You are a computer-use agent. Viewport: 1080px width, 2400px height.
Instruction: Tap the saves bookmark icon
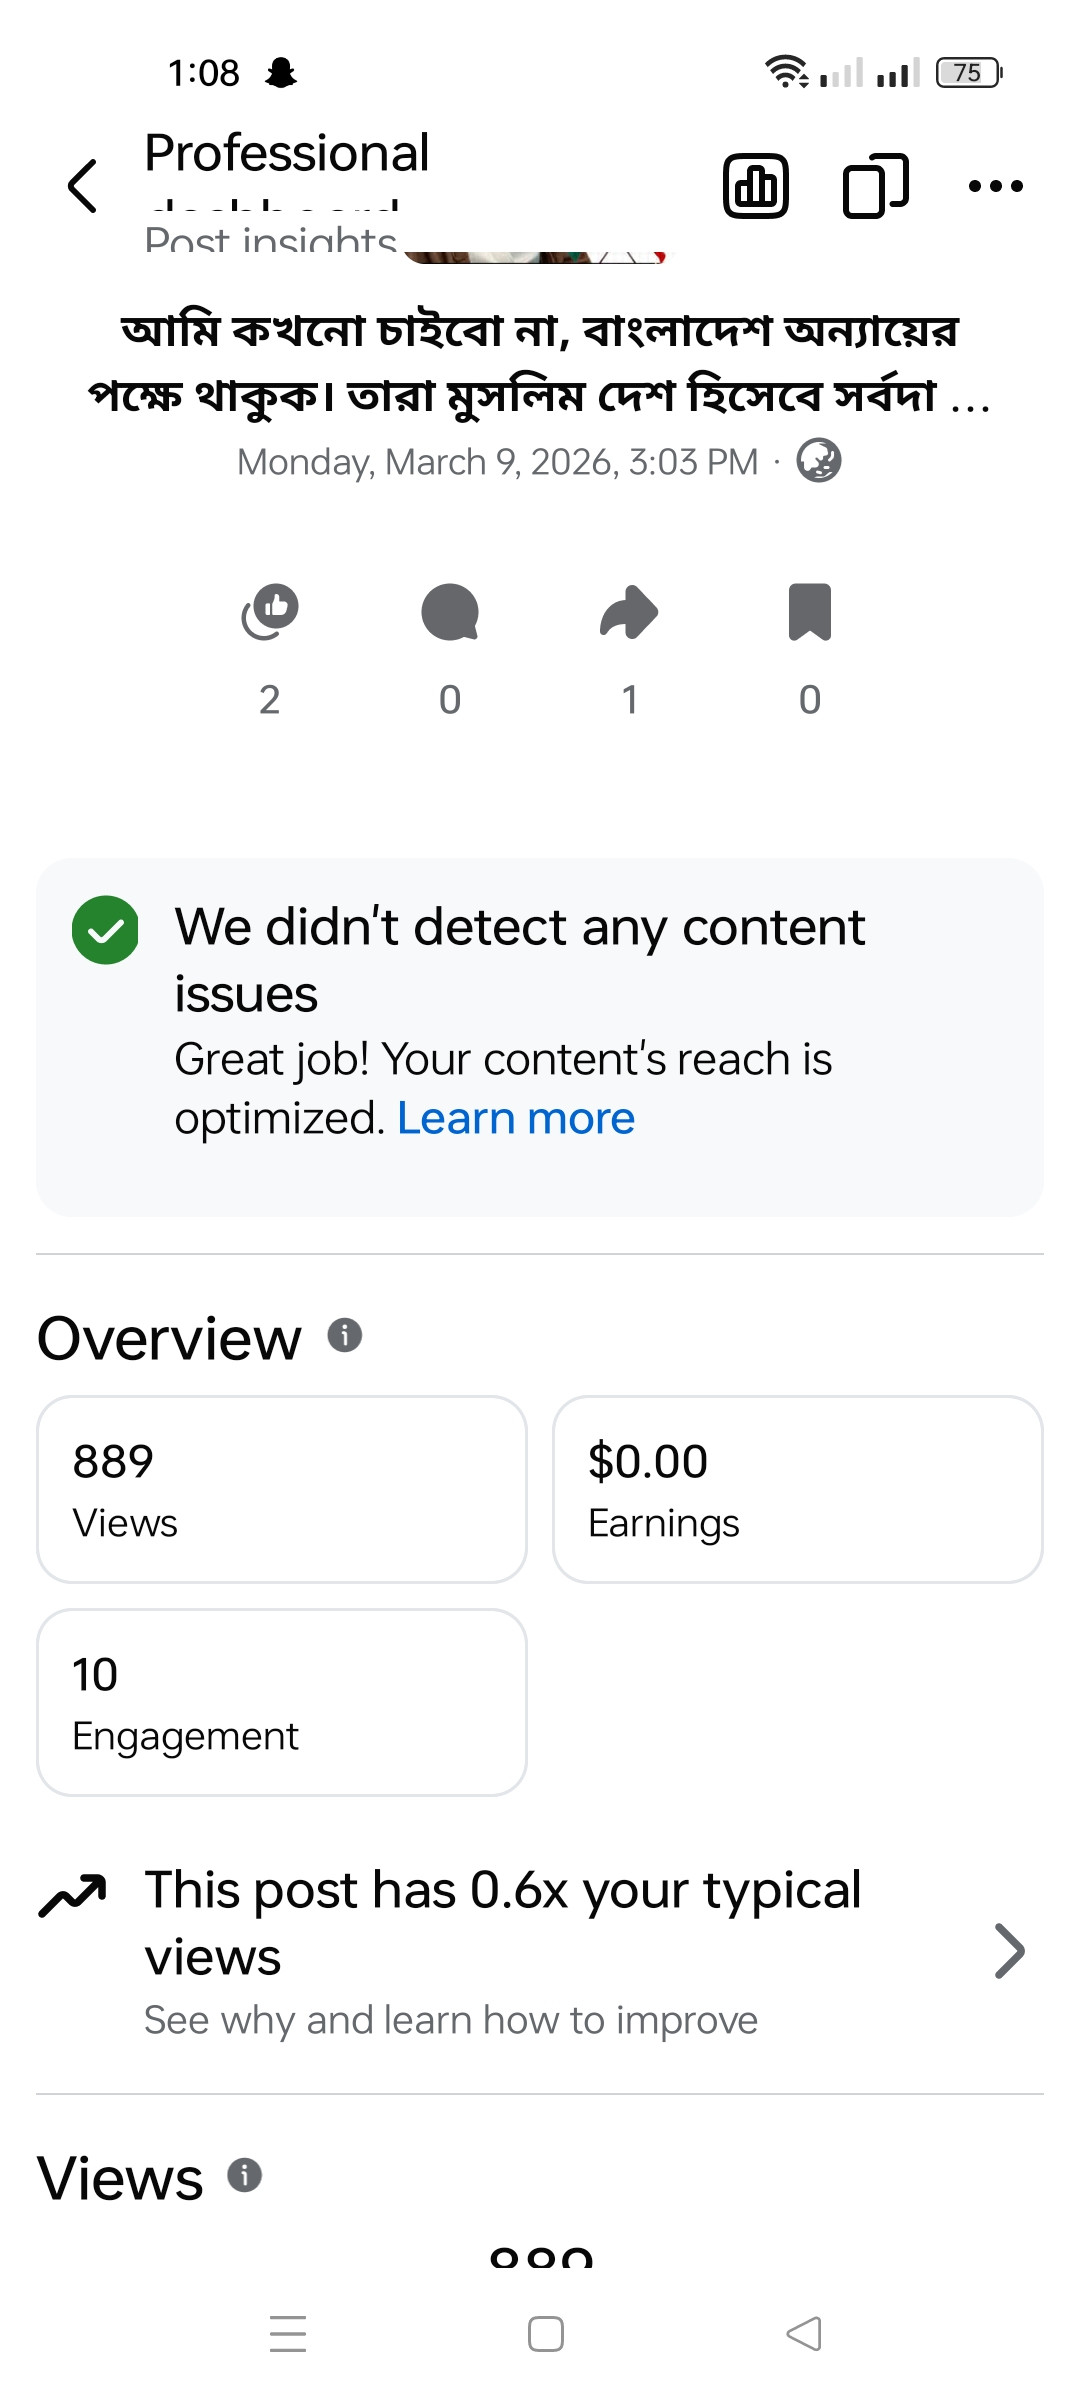pos(810,612)
